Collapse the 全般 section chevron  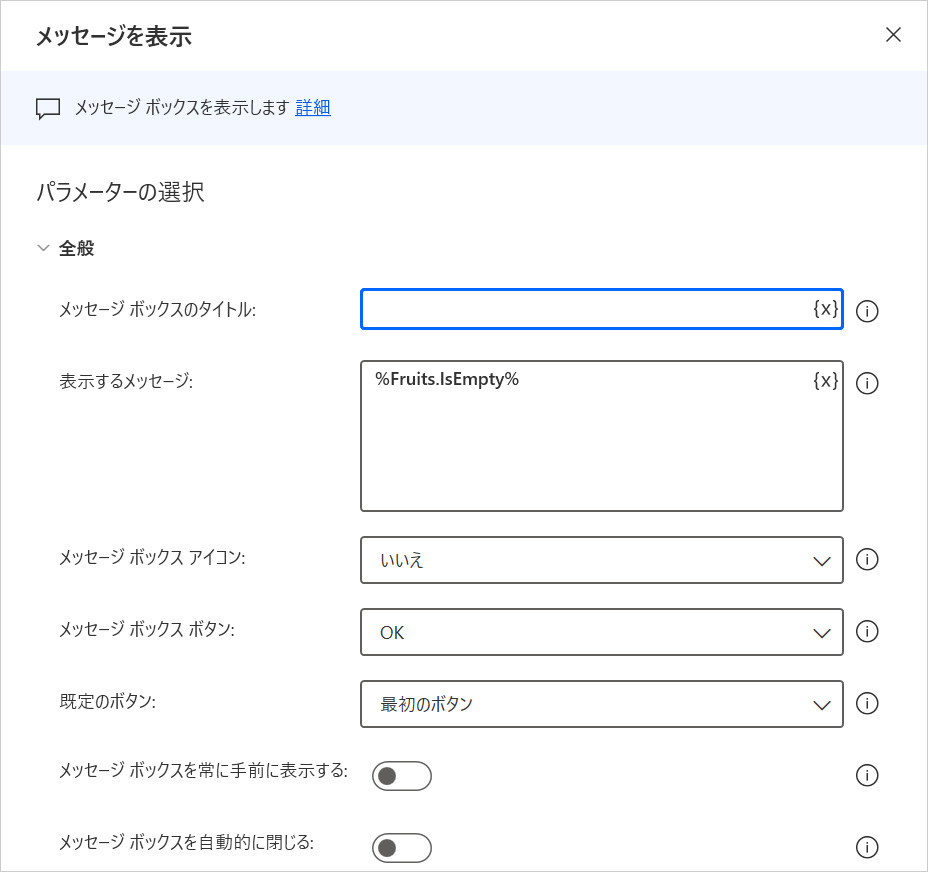coord(43,249)
